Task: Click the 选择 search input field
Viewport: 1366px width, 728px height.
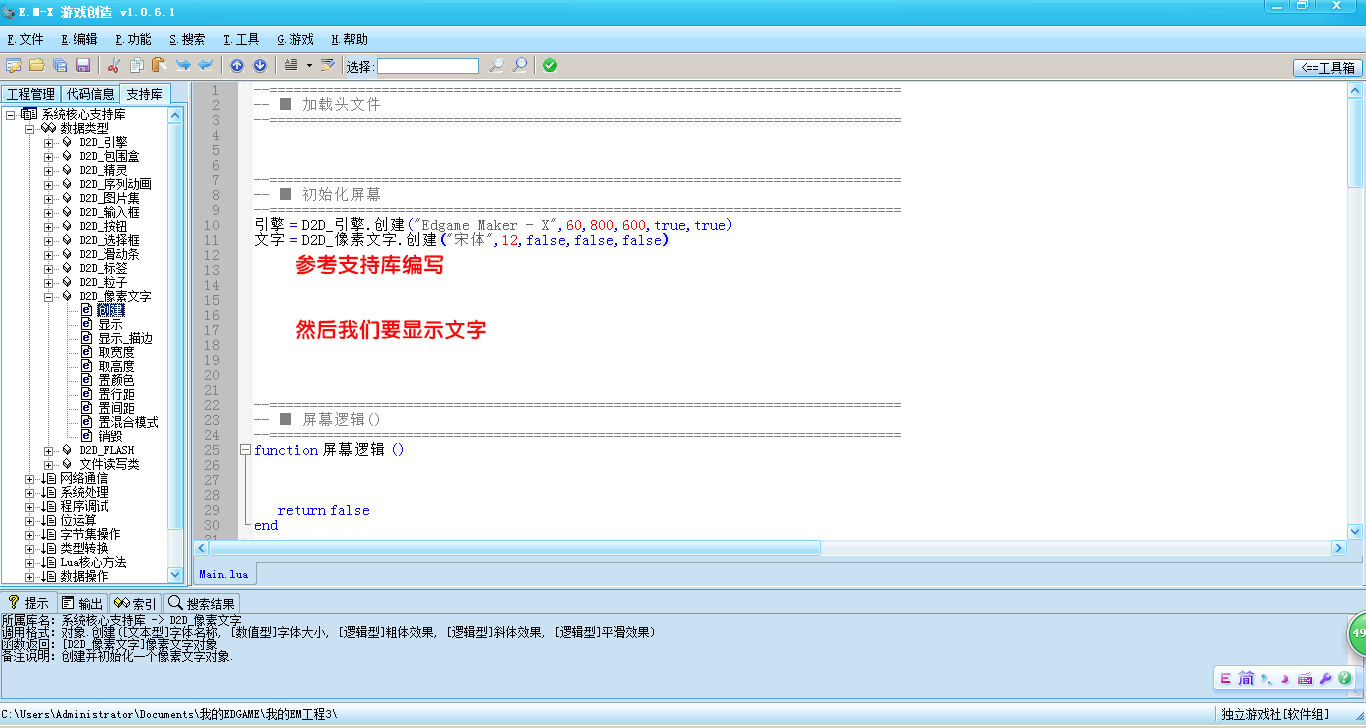Action: pos(428,66)
